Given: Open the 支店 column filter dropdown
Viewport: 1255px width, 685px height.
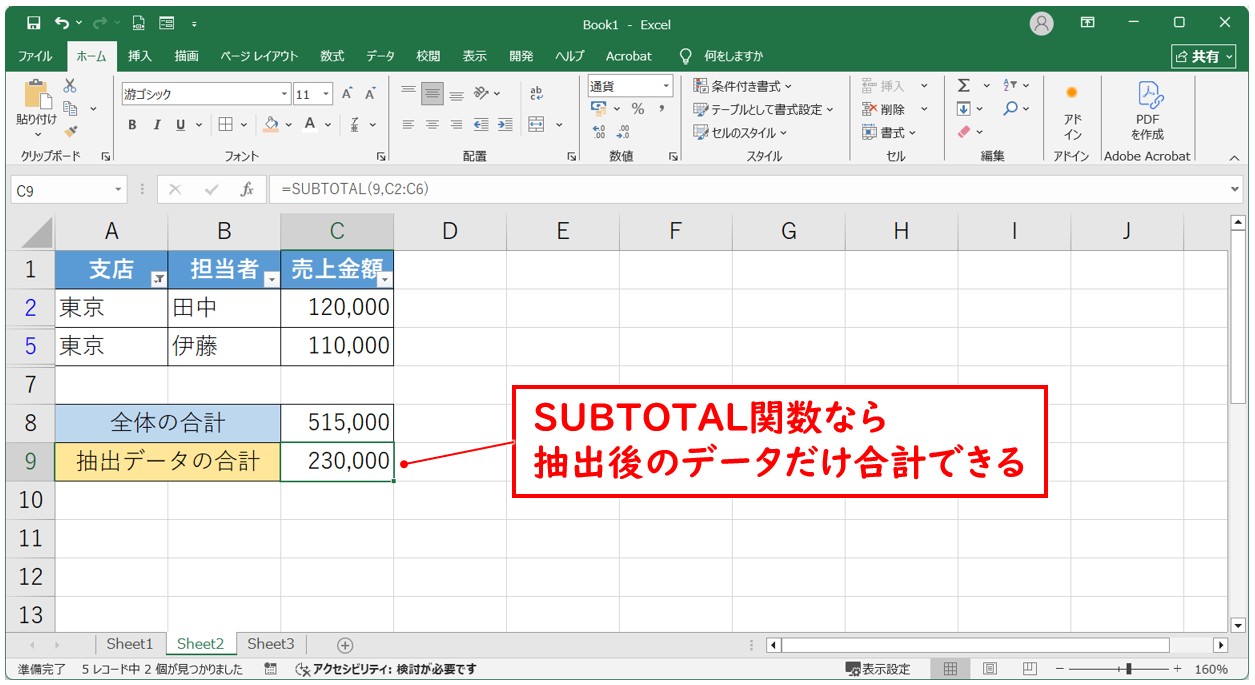Looking at the screenshot, I should click(x=158, y=281).
